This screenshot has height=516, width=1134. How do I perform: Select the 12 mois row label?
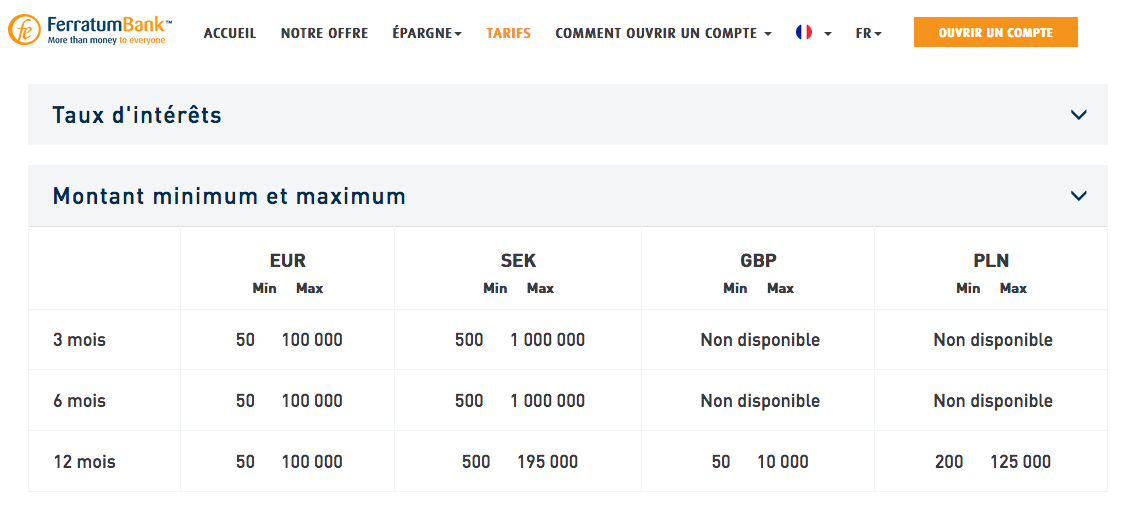pyautogui.click(x=84, y=462)
